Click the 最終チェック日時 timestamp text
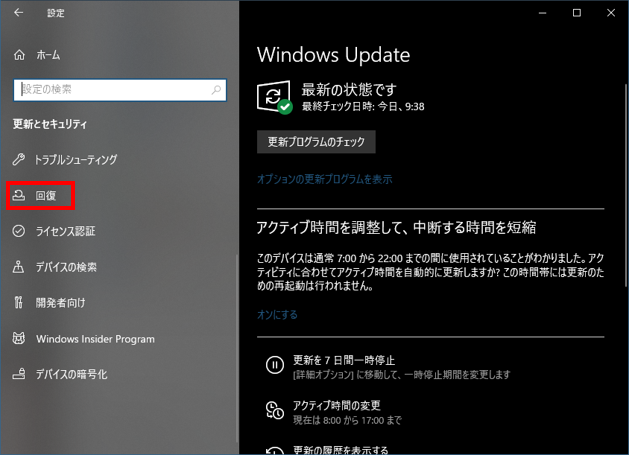This screenshot has width=629, height=455. [363, 106]
